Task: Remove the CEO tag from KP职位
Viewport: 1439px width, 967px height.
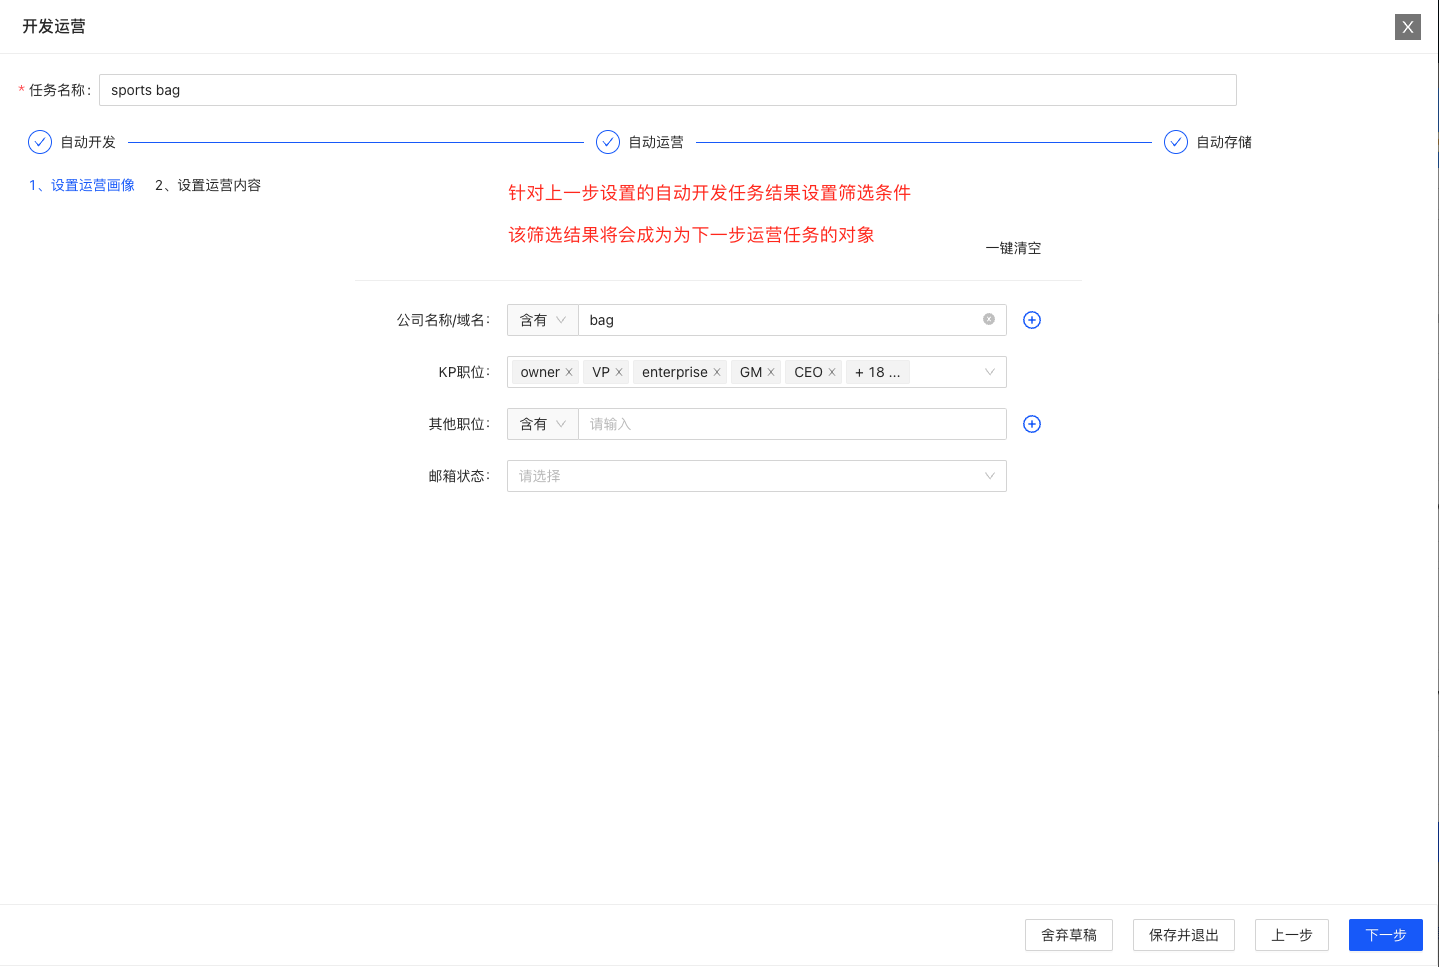Action: (832, 372)
